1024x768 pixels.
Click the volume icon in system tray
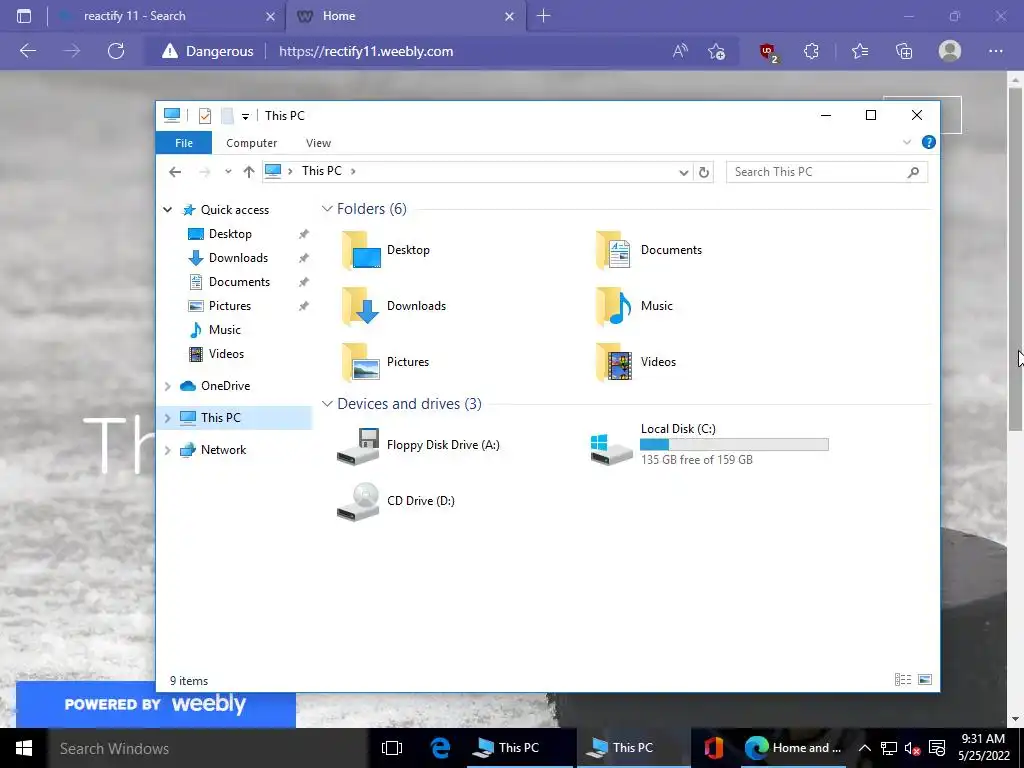click(x=912, y=748)
